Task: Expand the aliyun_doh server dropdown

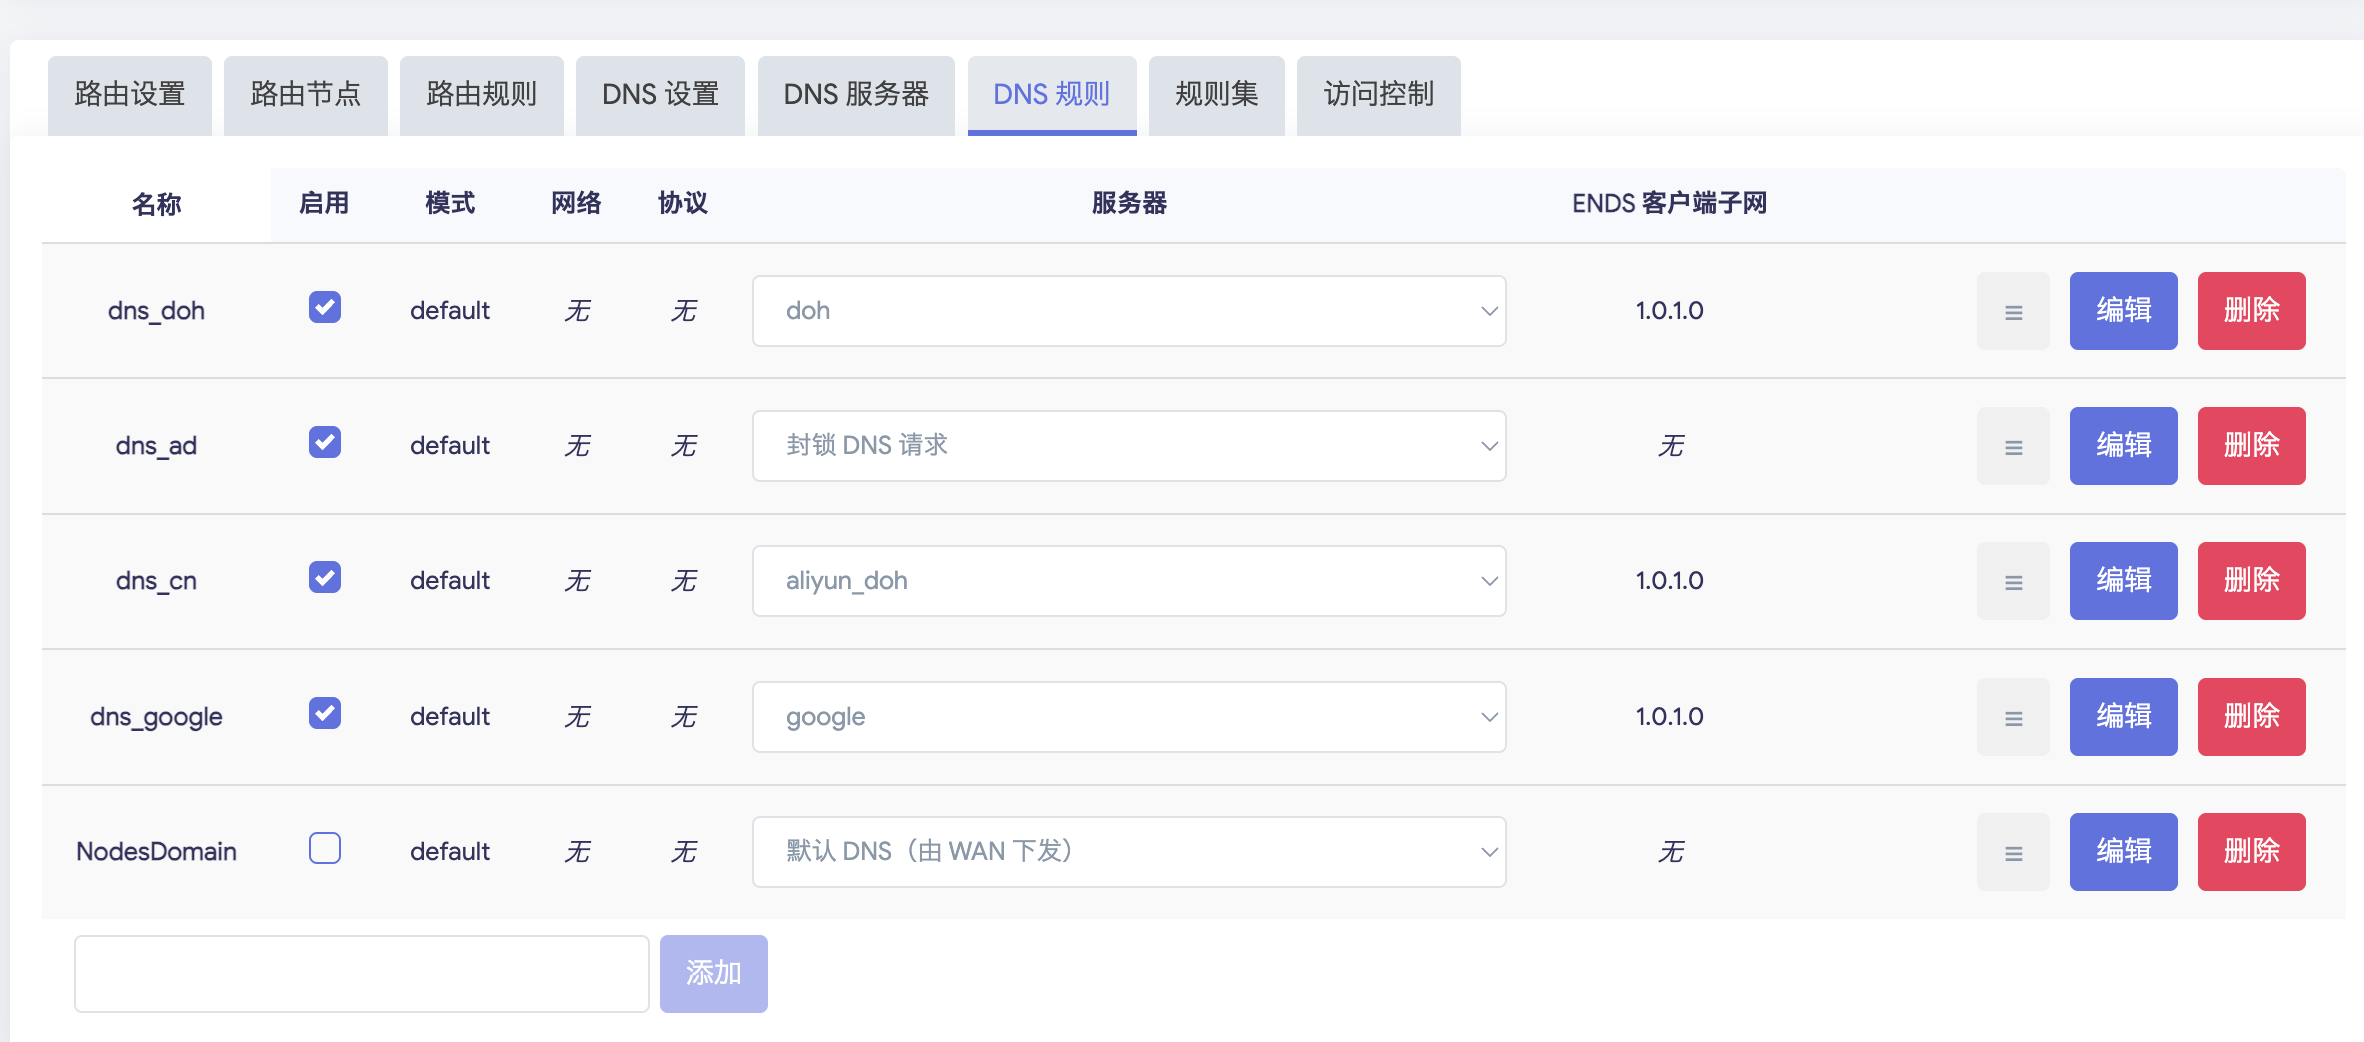Action: 1128,581
